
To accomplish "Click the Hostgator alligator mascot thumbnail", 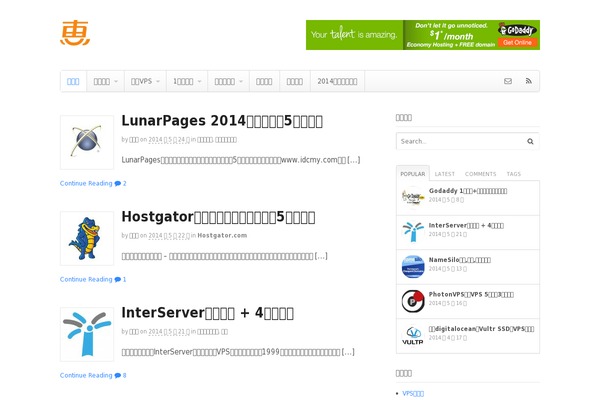I will point(87,238).
